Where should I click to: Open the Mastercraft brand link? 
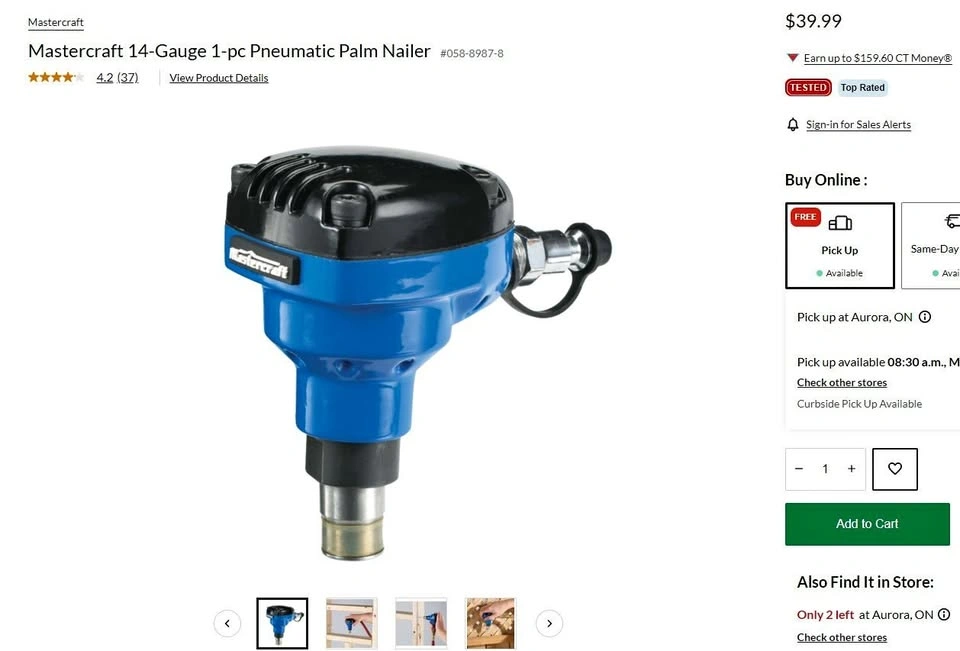click(x=56, y=23)
